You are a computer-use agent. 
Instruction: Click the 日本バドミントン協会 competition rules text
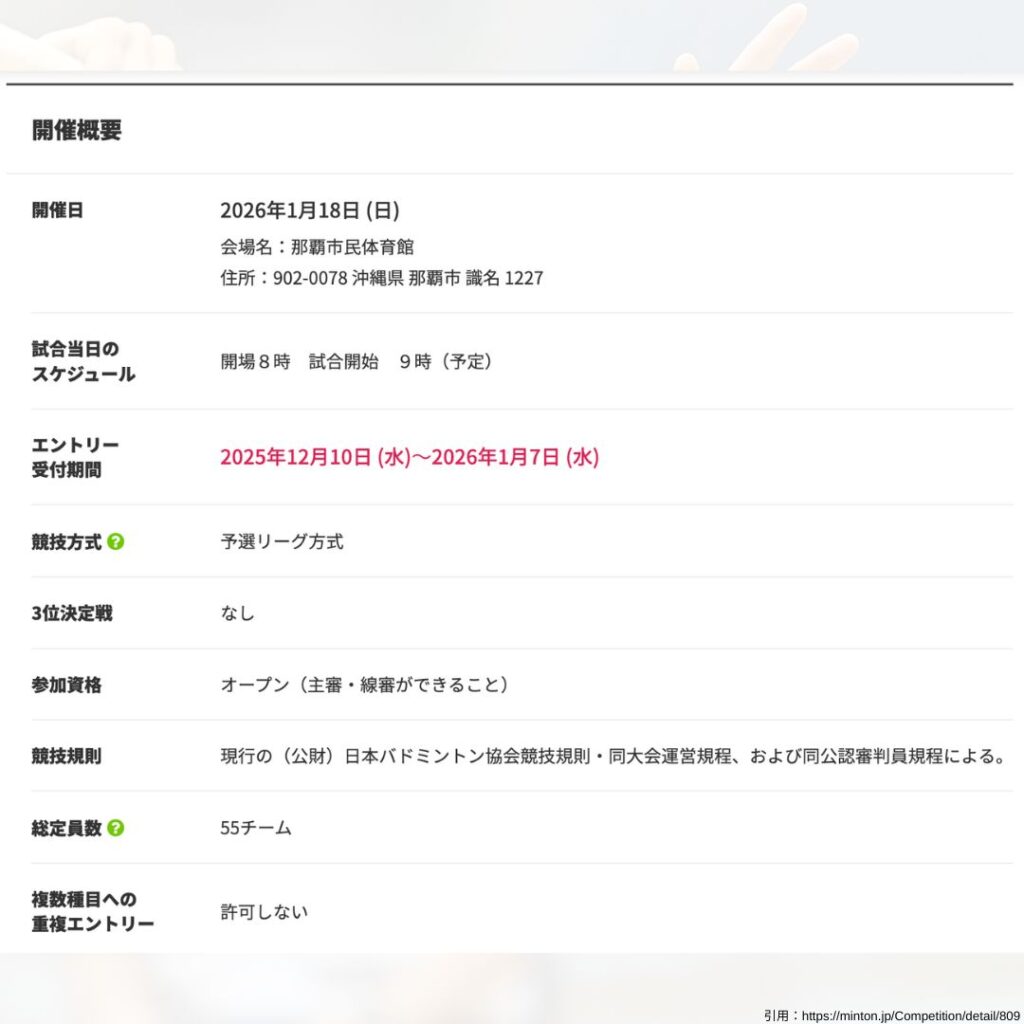[x=612, y=756]
